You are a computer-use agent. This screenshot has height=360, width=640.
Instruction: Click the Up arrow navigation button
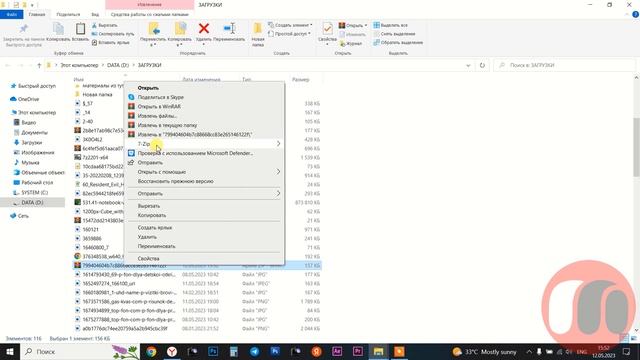click(39, 65)
